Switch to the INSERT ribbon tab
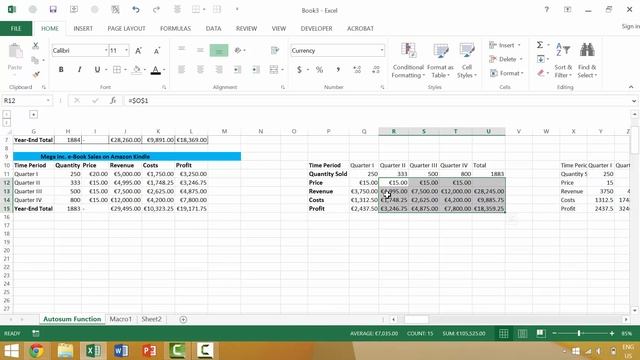This screenshot has width=640, height=360. (83, 29)
